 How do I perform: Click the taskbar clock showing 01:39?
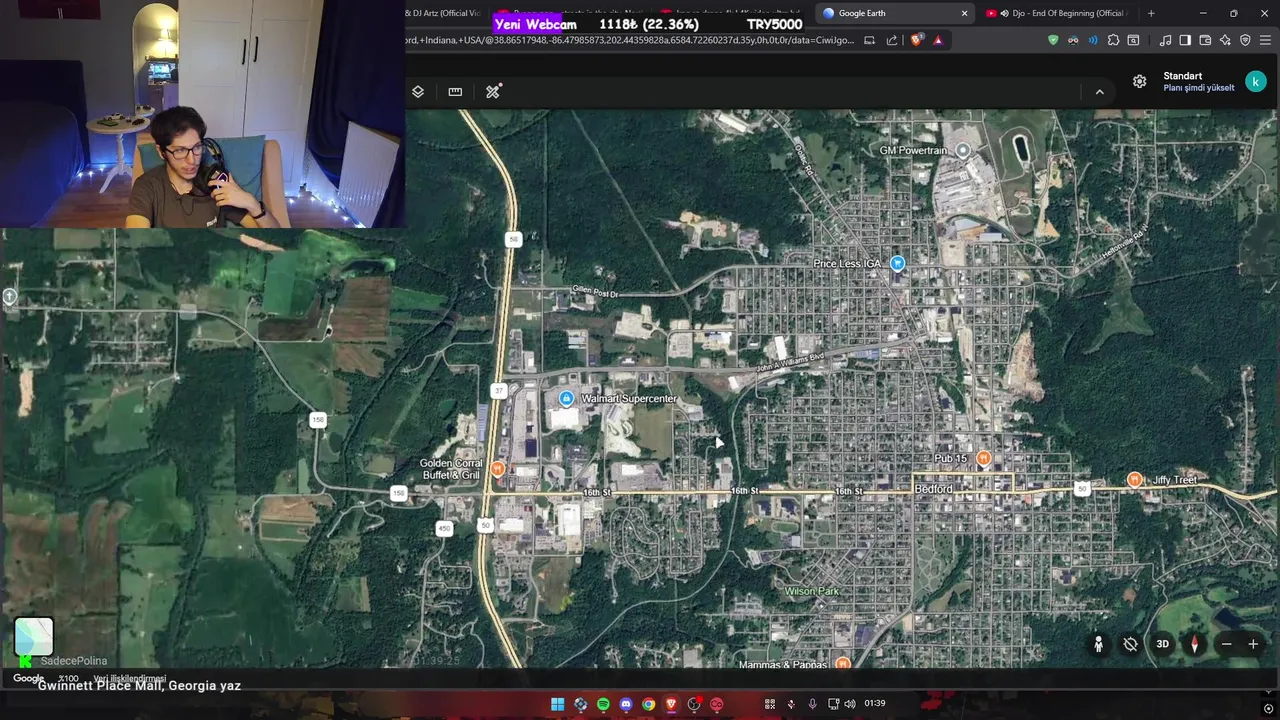pos(874,703)
